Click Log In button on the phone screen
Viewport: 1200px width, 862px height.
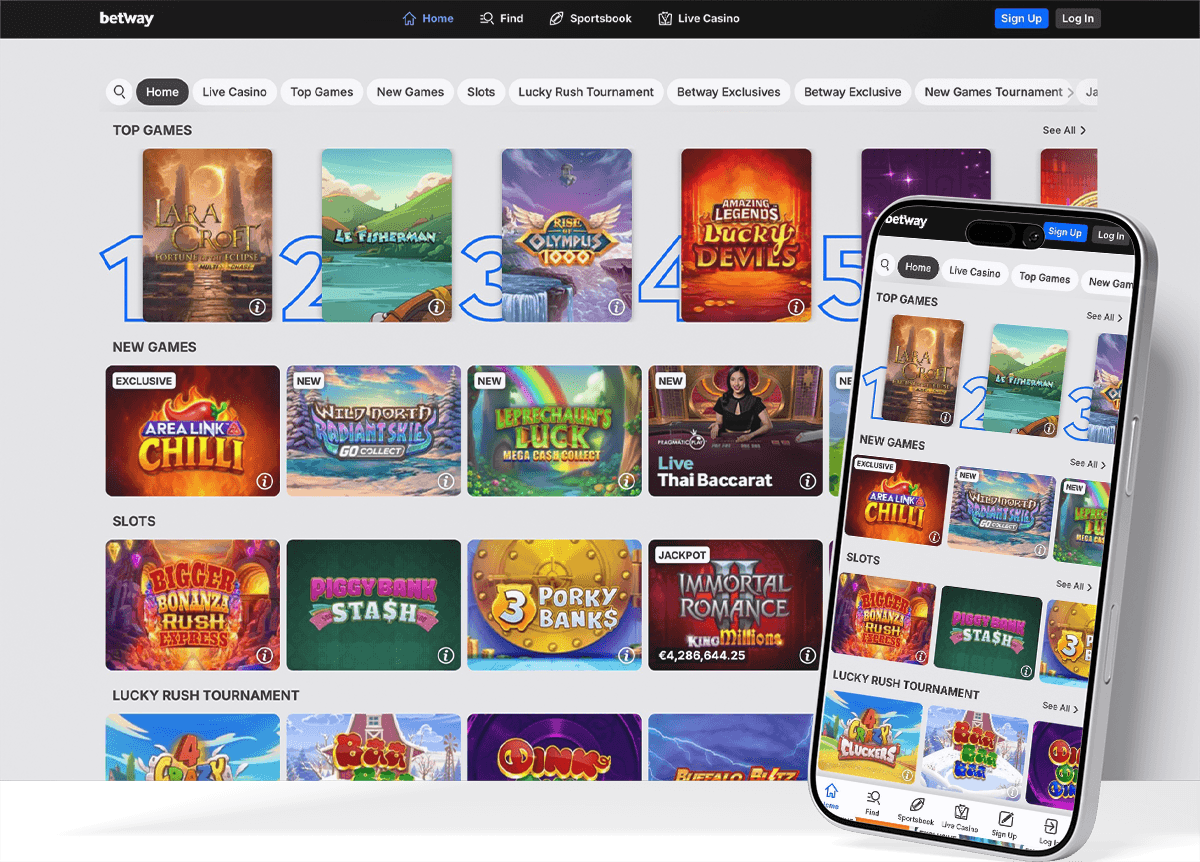(1110, 236)
